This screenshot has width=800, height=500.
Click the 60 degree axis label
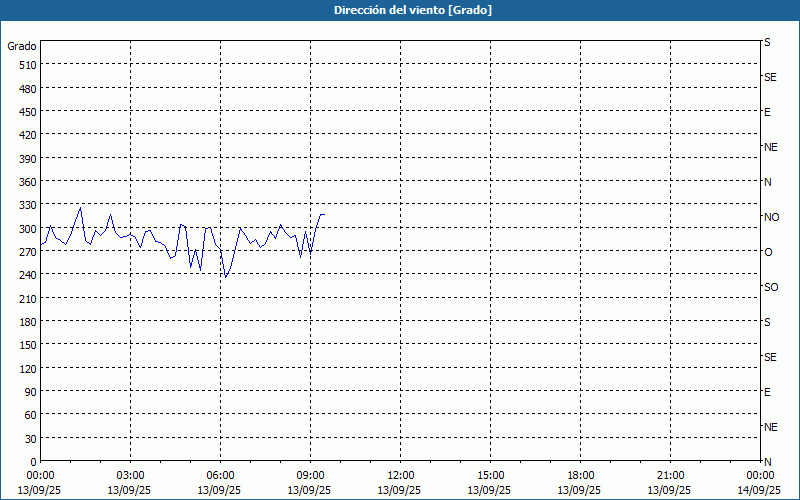[x=31, y=415]
